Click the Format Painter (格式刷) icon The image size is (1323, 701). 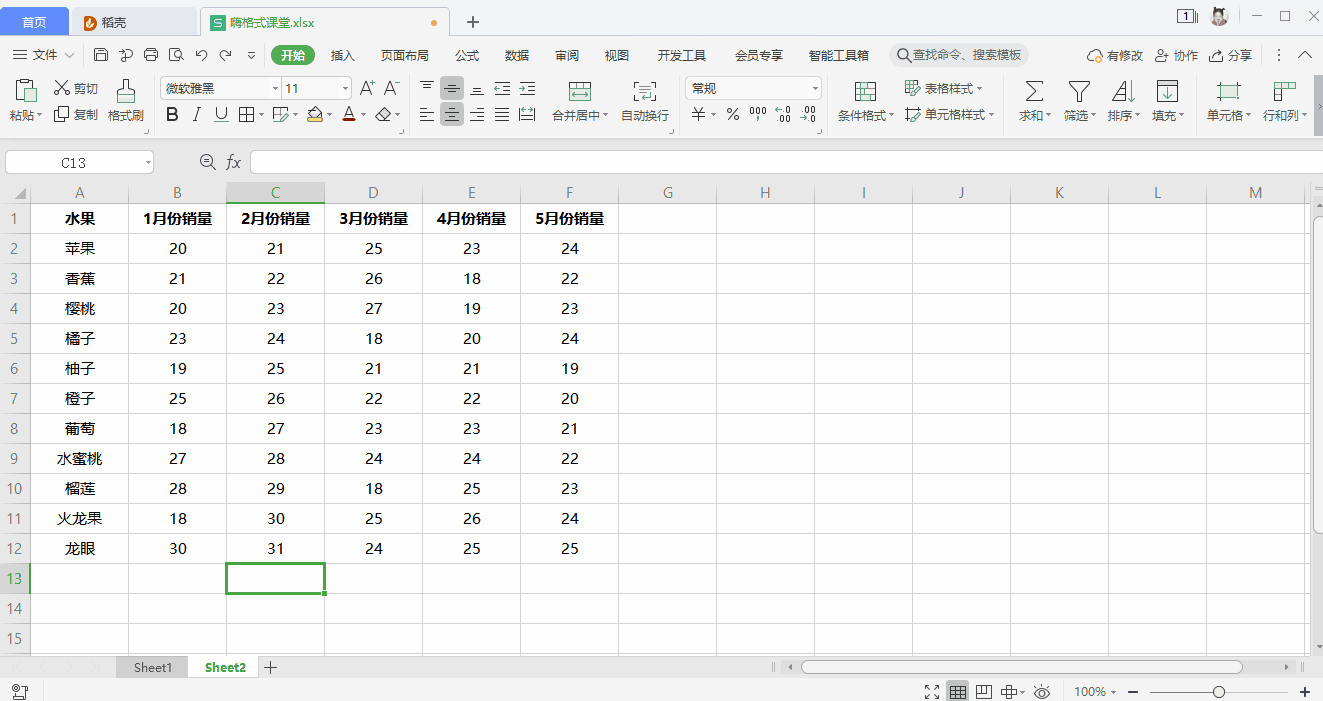pos(126,92)
